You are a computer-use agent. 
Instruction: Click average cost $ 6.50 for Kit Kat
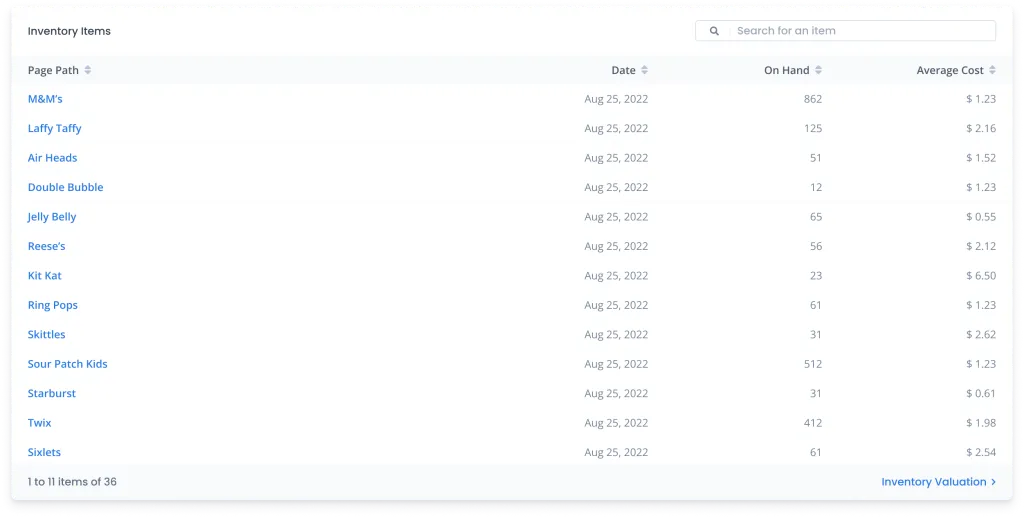tap(981, 275)
